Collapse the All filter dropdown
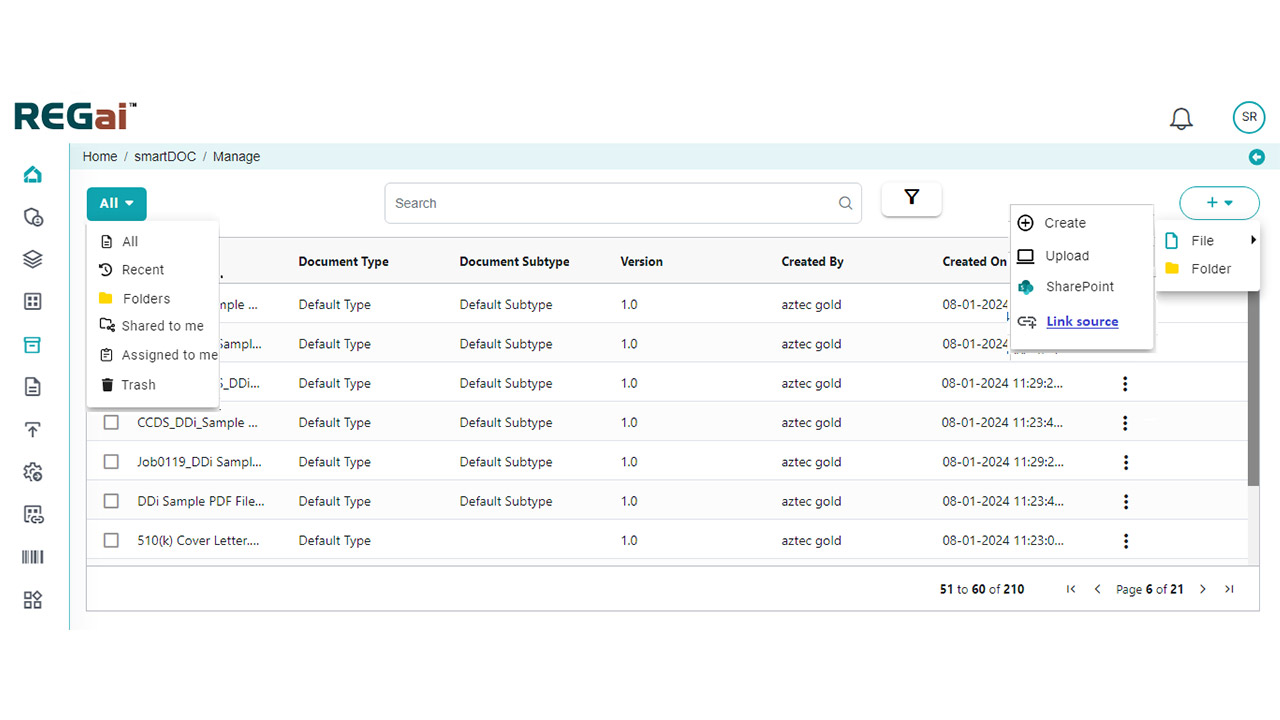This screenshot has width=1280, height=720. tap(116, 204)
